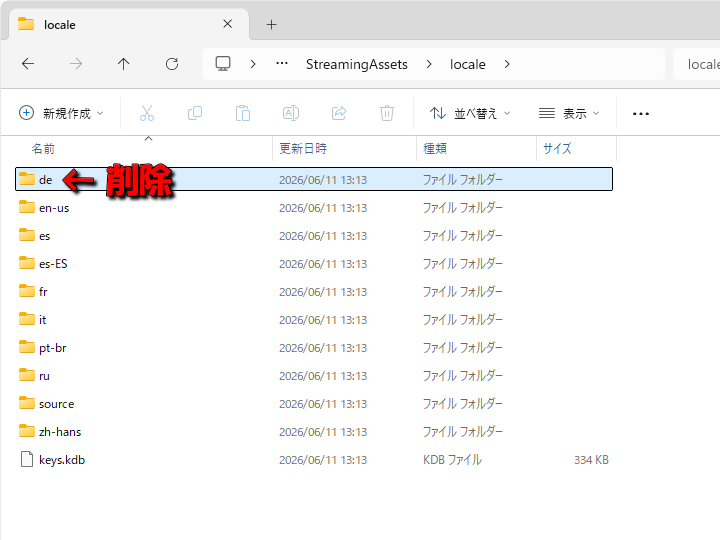Select the en-us folder
The height and width of the screenshot is (540, 720).
314,208
